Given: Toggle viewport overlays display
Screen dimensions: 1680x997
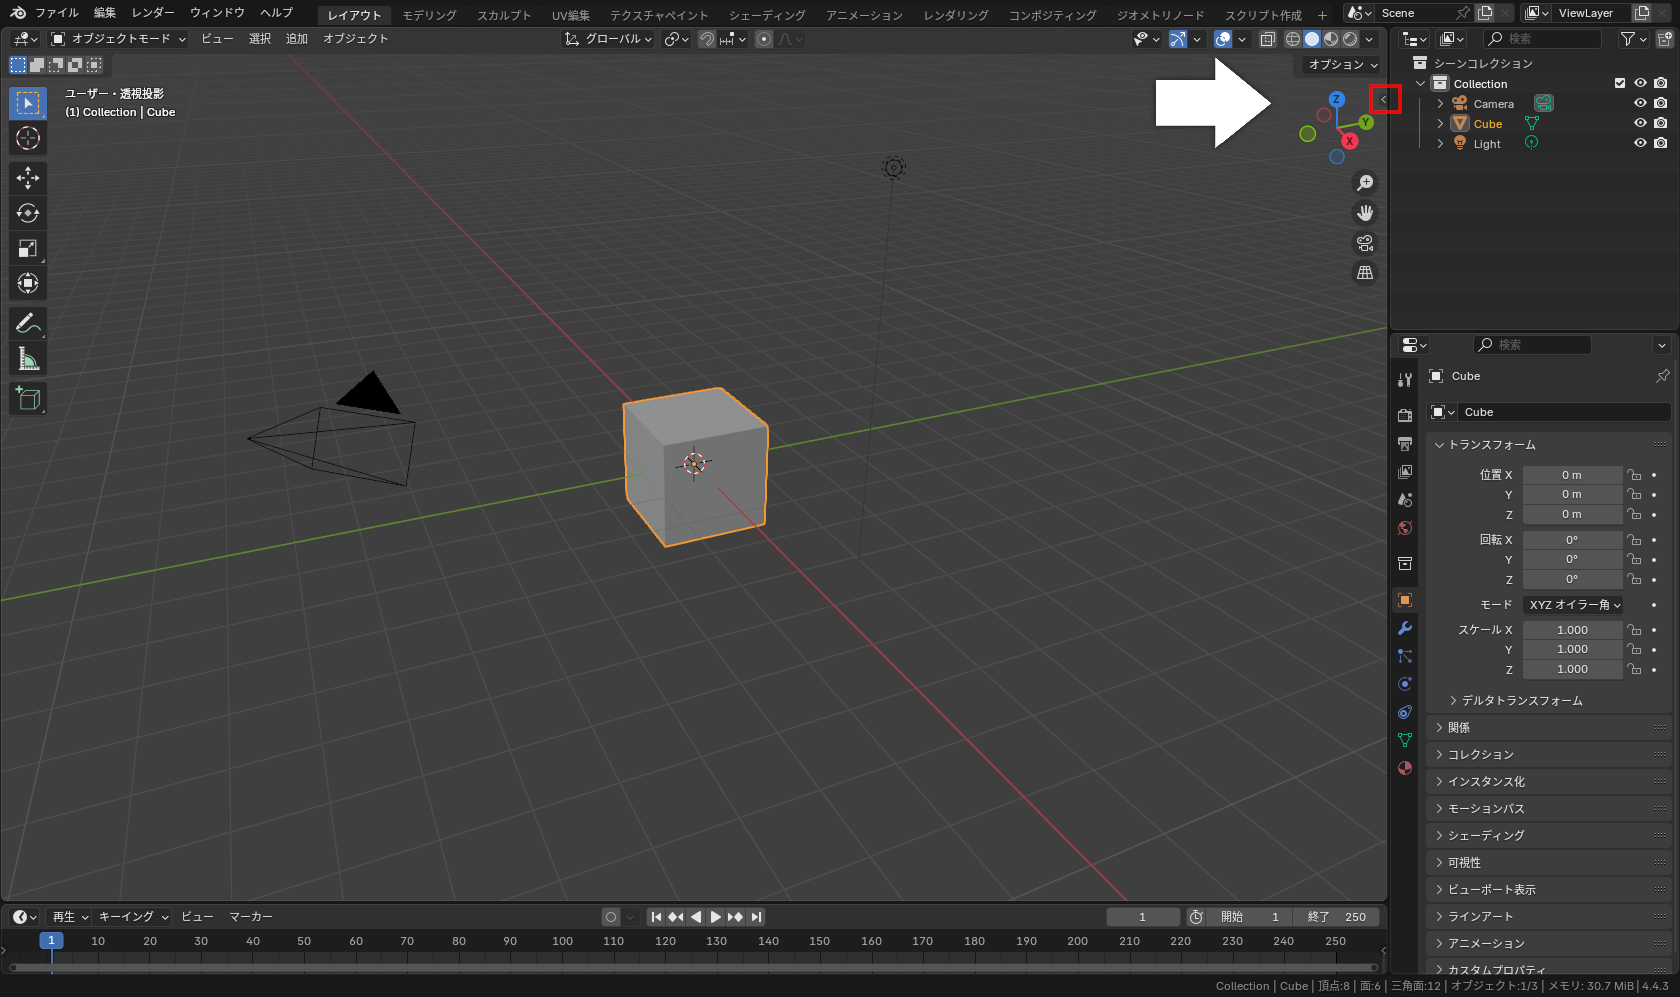Looking at the screenshot, I should click(1223, 39).
